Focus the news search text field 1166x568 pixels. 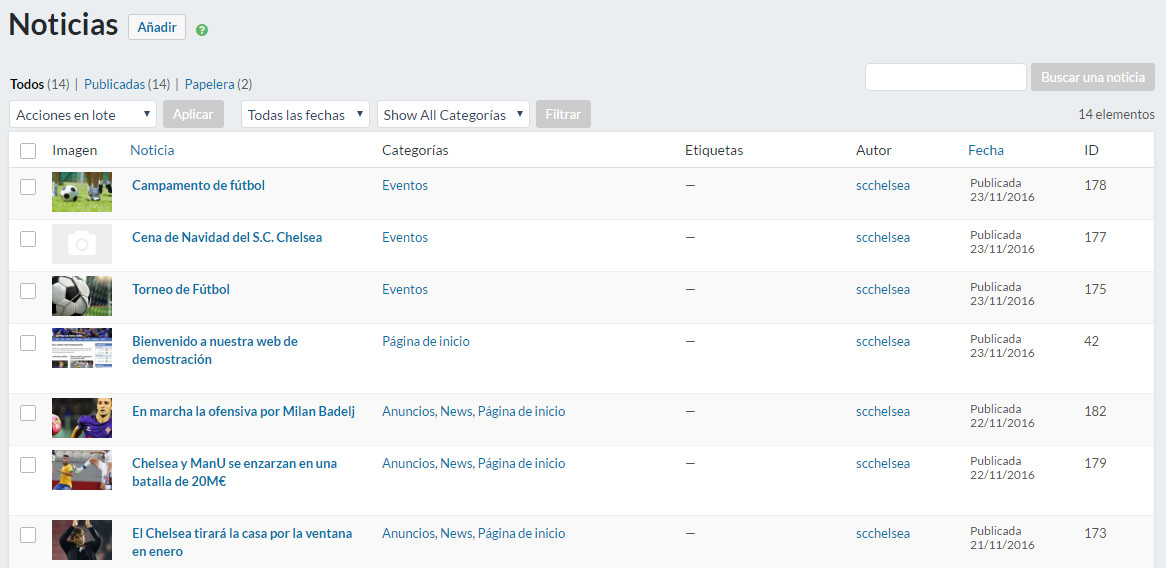click(945, 77)
